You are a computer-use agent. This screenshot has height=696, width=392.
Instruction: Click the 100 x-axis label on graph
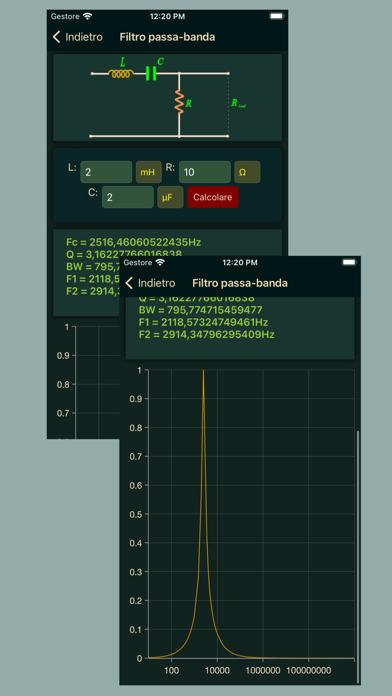click(171, 670)
